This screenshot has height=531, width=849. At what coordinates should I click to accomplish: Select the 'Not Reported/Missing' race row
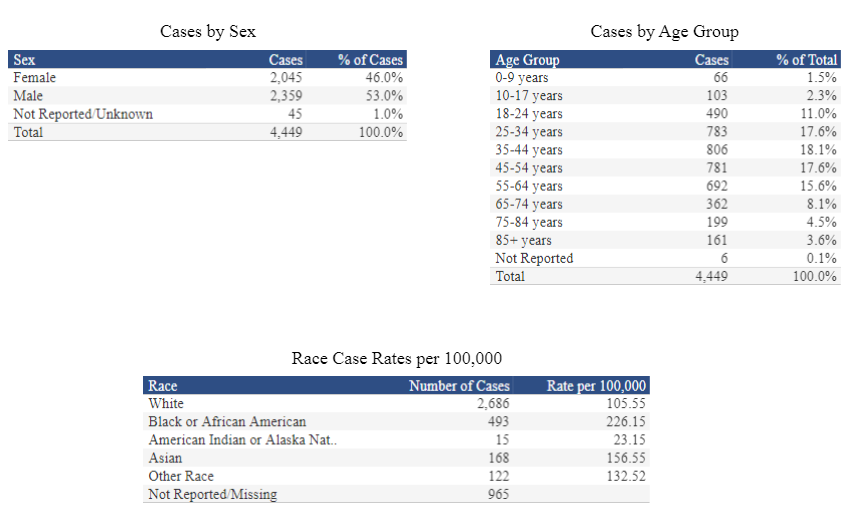[212, 494]
